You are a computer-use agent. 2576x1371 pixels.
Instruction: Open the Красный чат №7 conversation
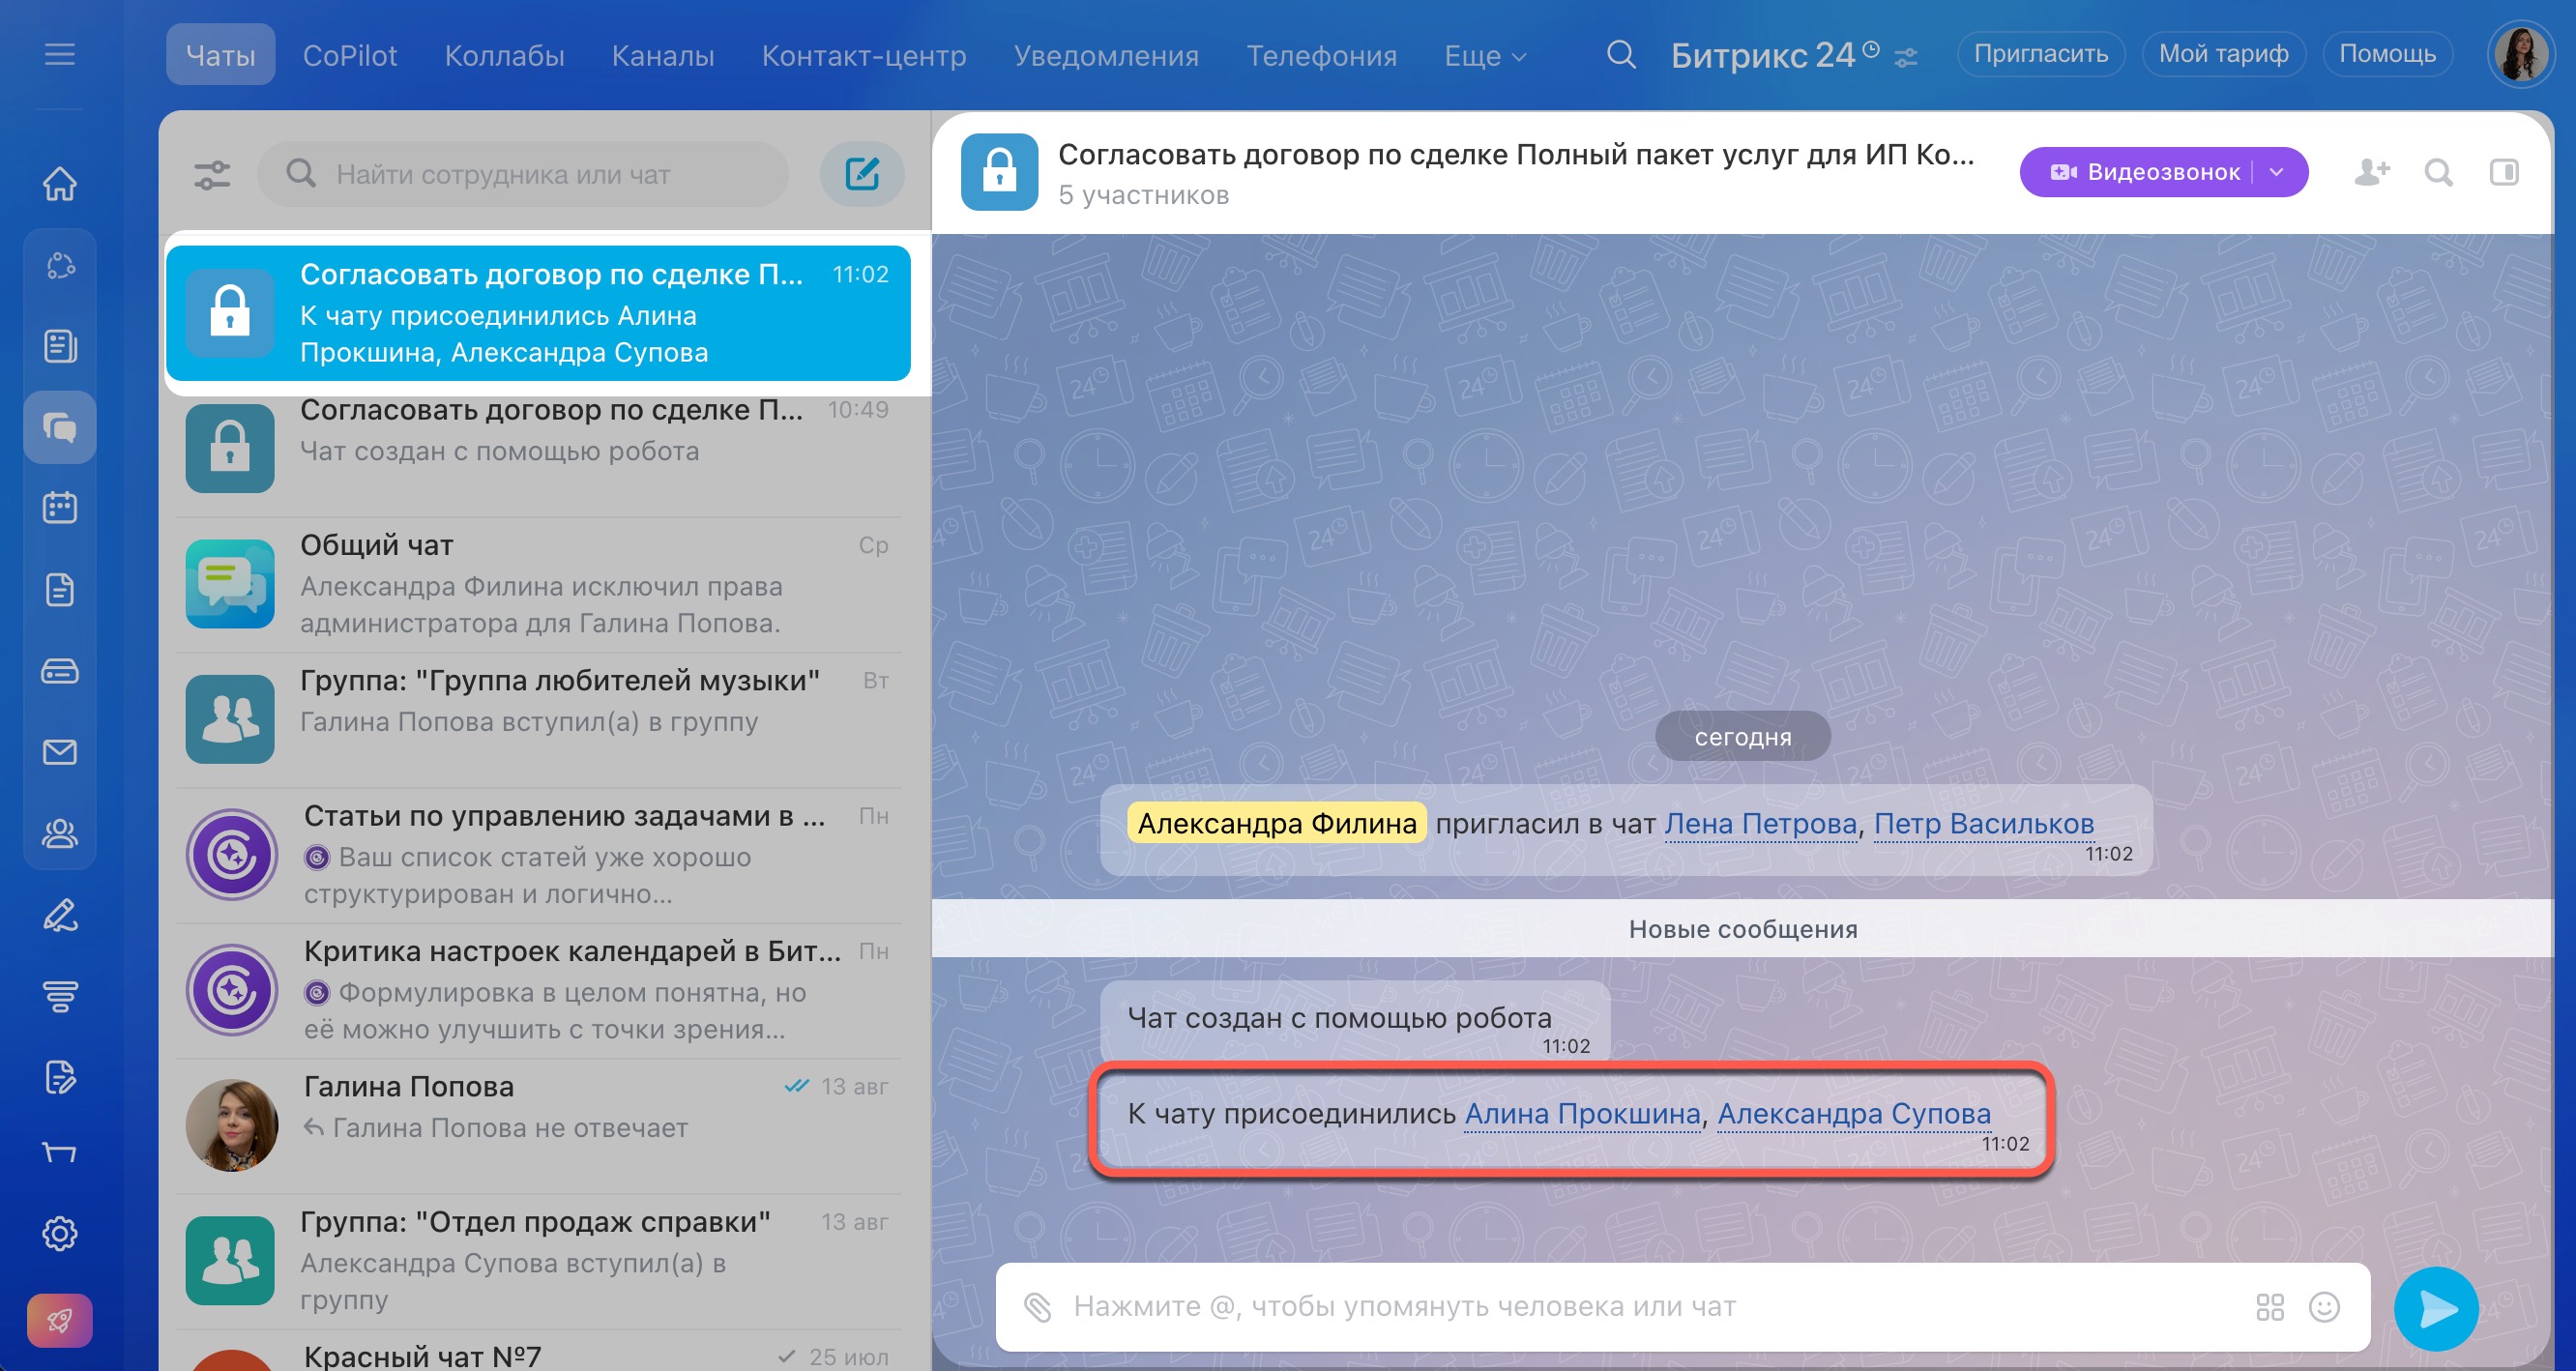click(538, 1352)
